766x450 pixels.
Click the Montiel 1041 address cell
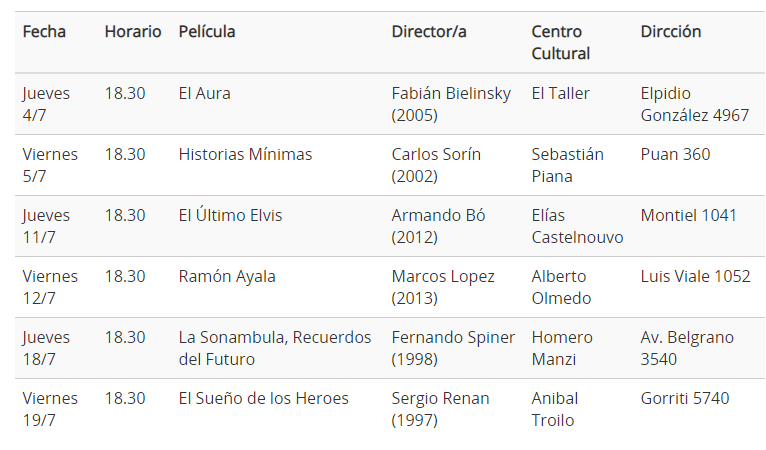[x=688, y=215]
